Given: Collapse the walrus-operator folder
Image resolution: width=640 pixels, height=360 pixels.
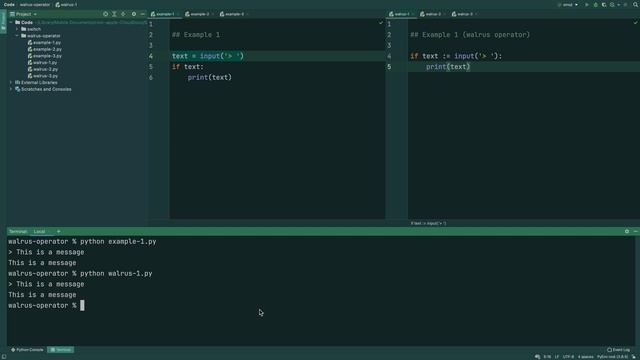Looking at the screenshot, I should [17, 36].
